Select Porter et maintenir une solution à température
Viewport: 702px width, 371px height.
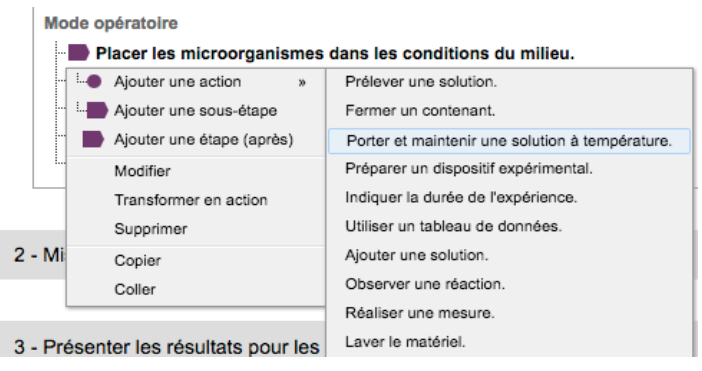click(509, 141)
